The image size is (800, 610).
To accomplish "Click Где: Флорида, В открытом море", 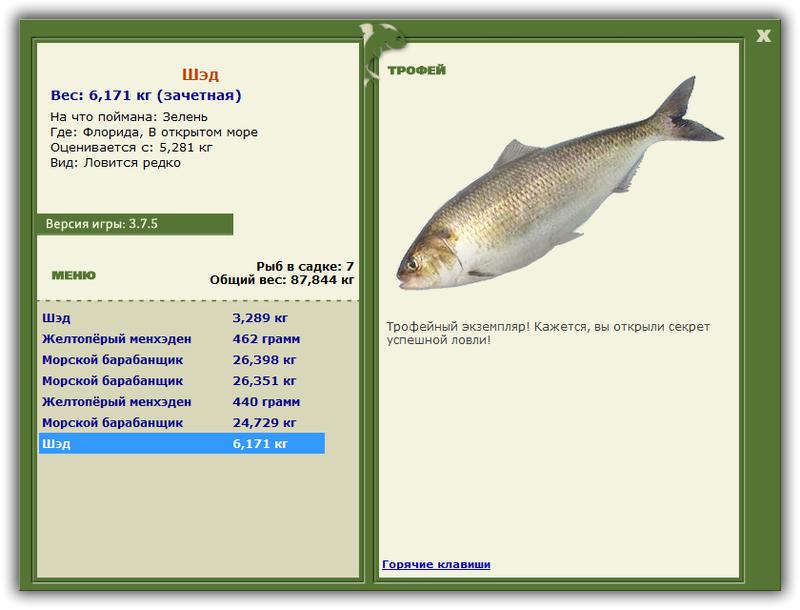I will (154, 132).
